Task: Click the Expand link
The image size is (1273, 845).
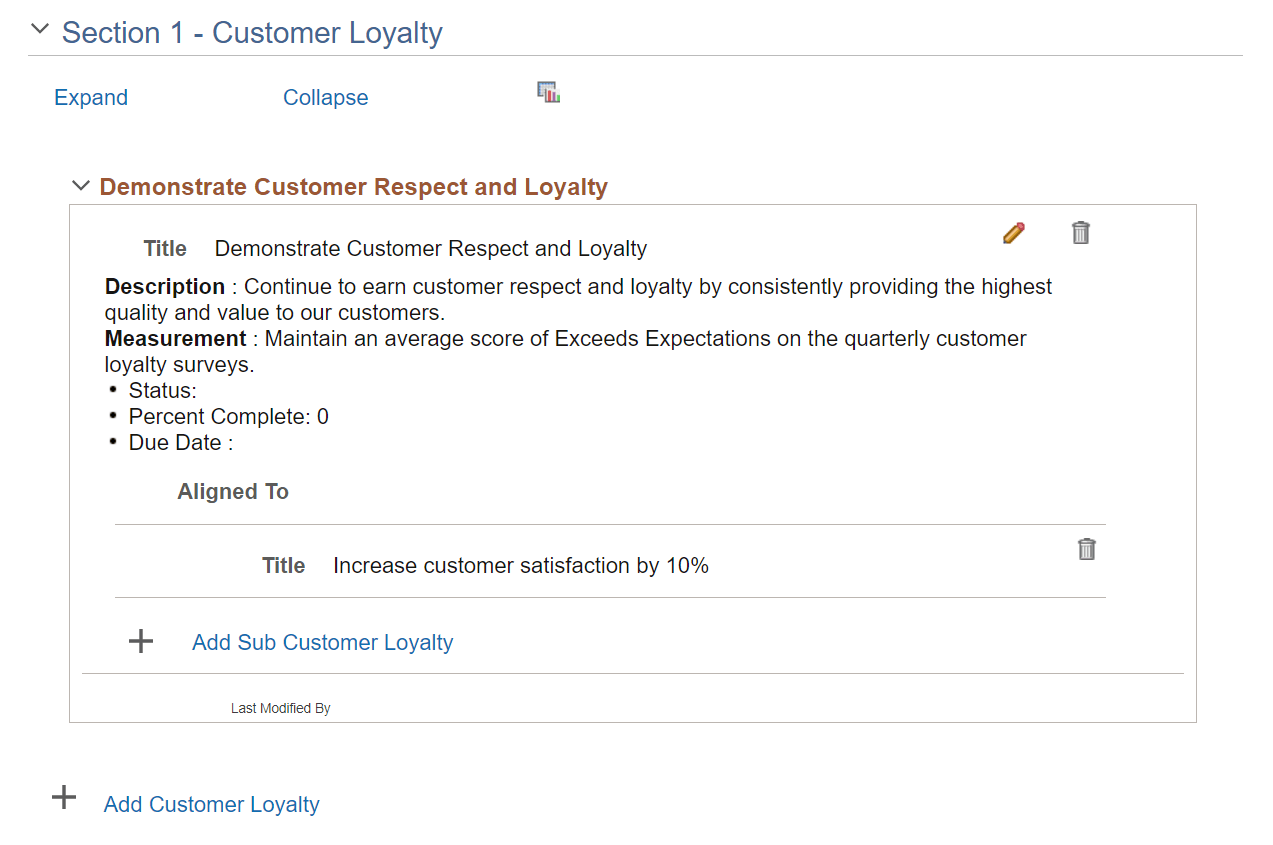Action: tap(91, 98)
